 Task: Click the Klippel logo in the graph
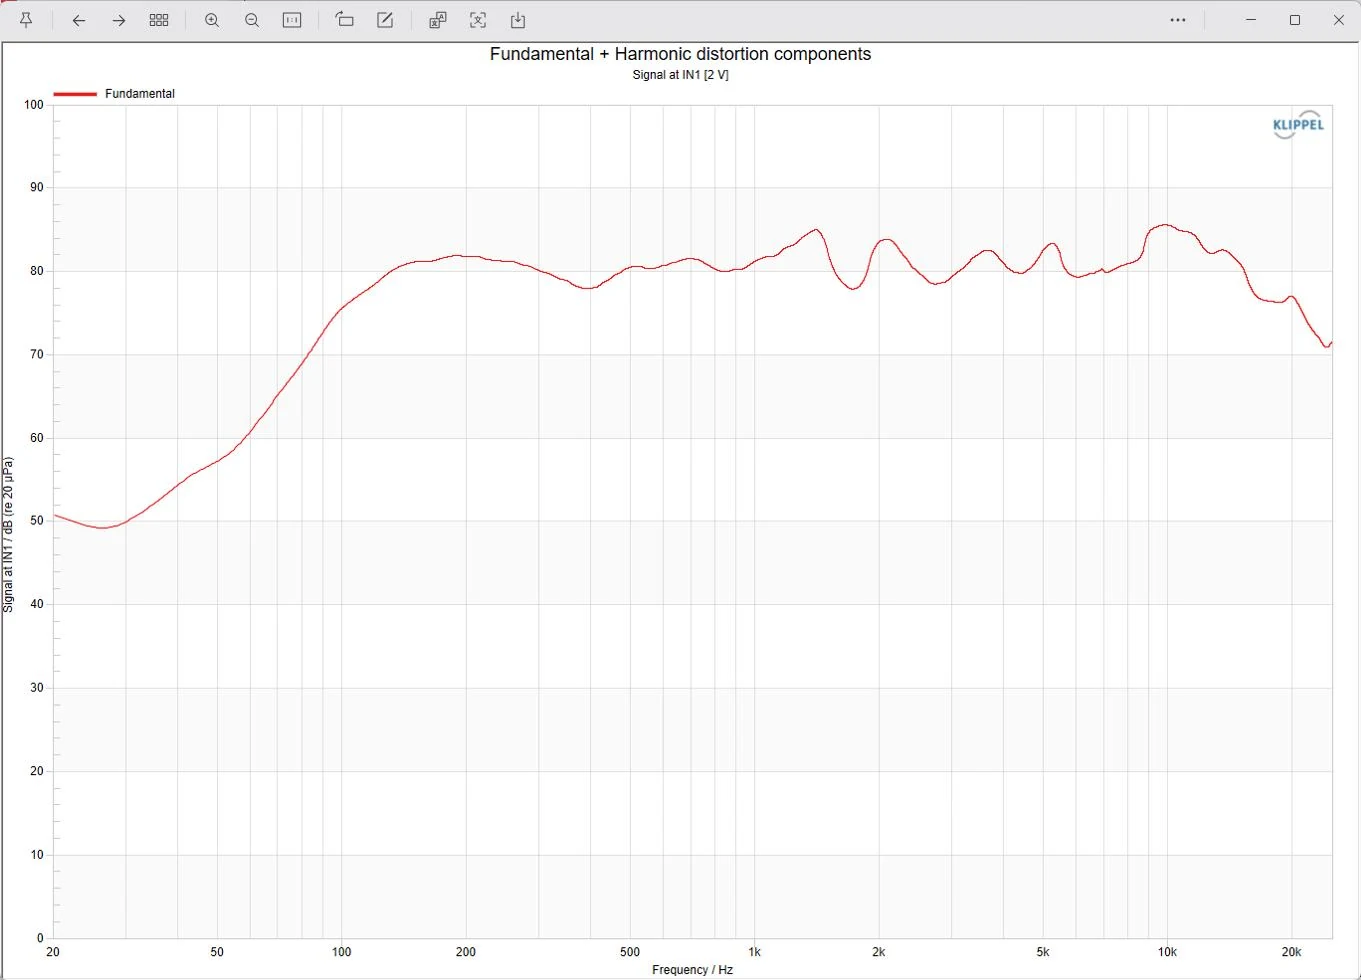(1298, 125)
